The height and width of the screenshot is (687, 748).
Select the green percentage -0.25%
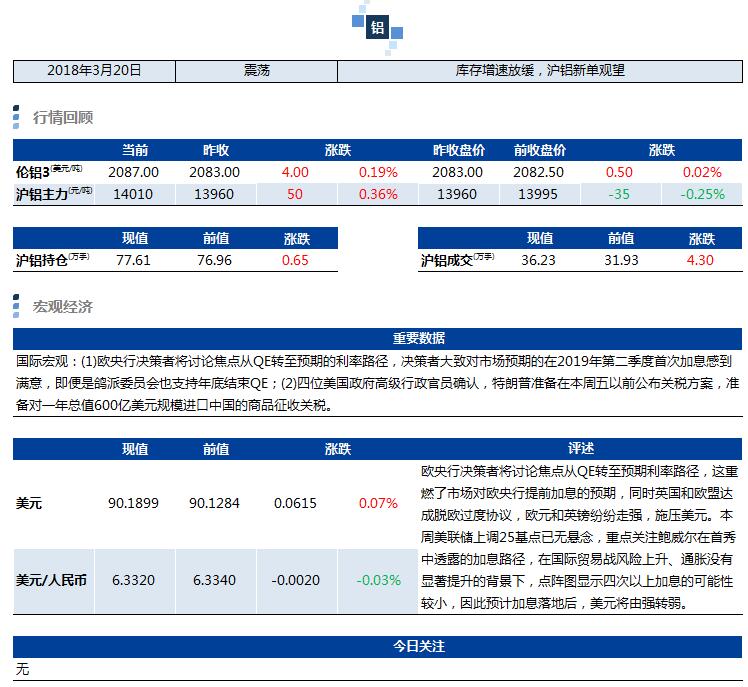702,194
